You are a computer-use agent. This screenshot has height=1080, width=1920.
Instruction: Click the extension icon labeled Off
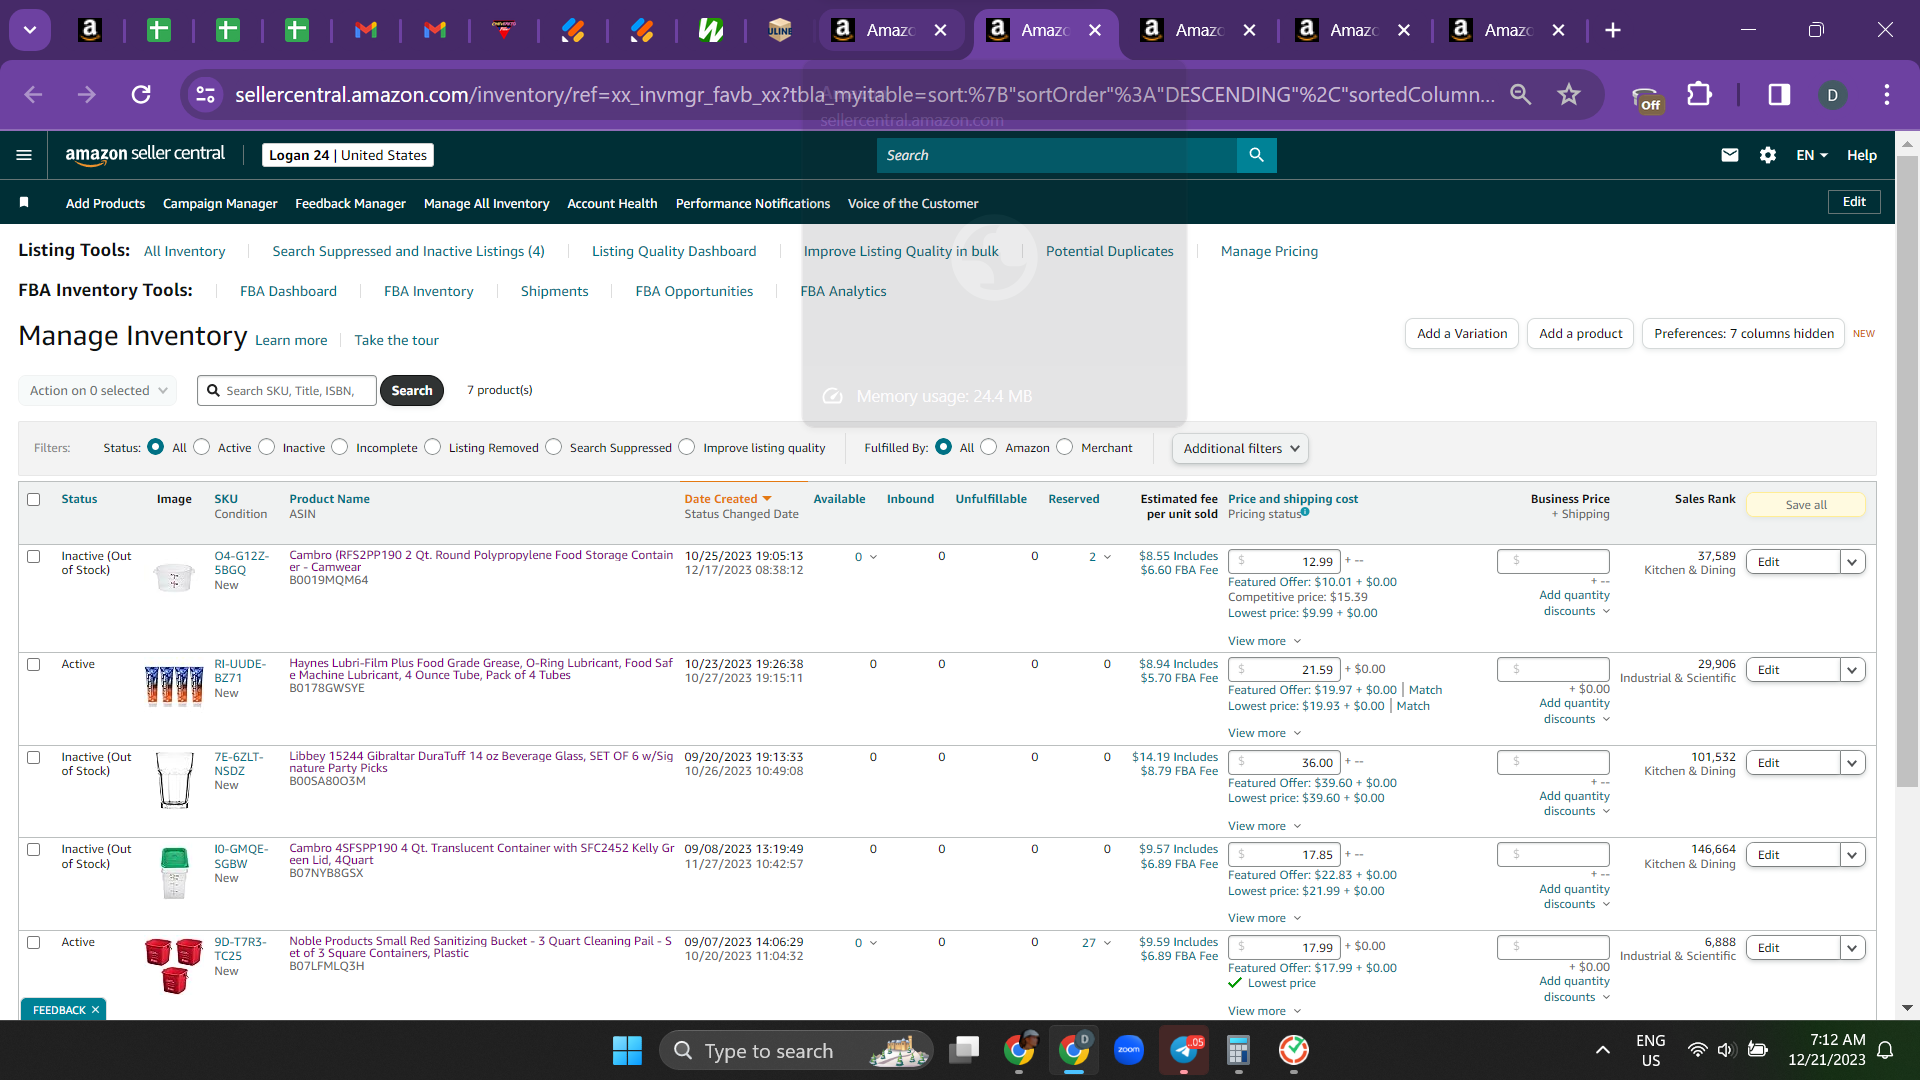point(1646,98)
